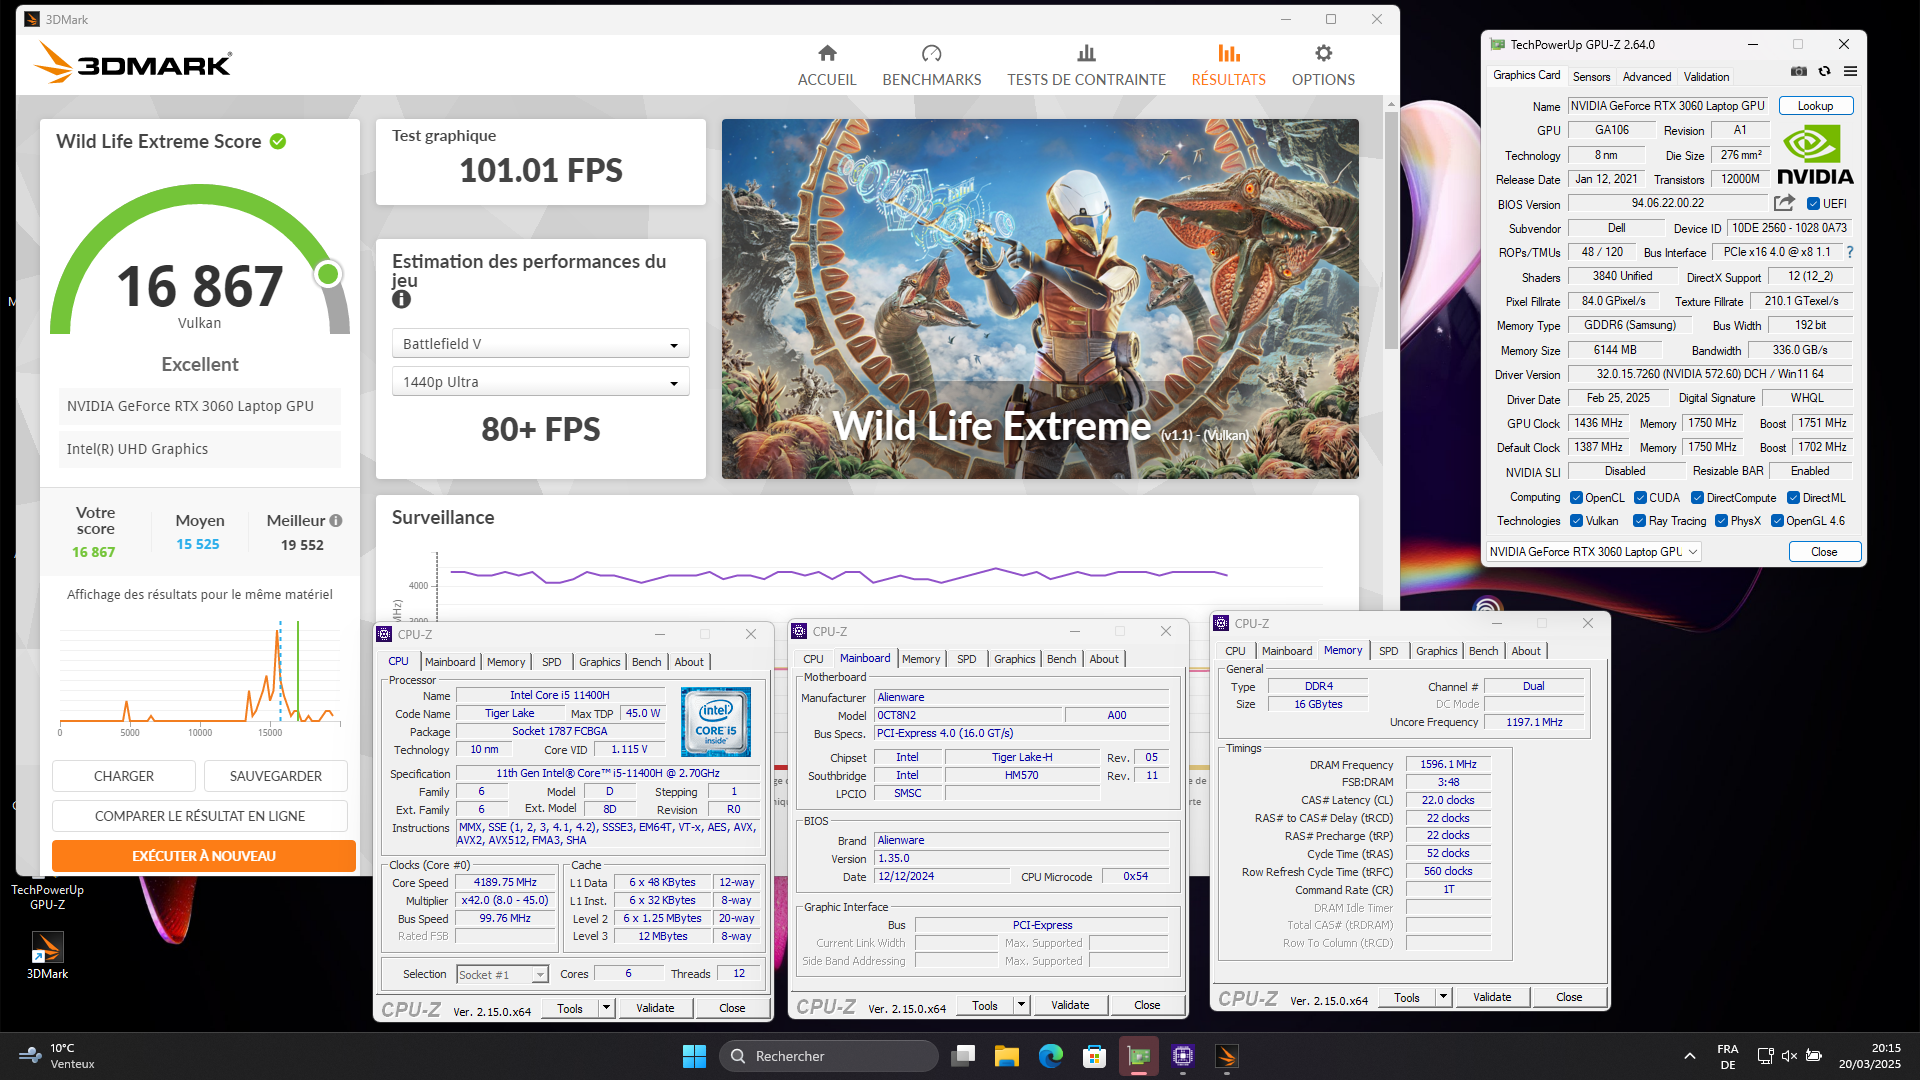
Task: Open the Windows Start menu
Action: 694,1056
